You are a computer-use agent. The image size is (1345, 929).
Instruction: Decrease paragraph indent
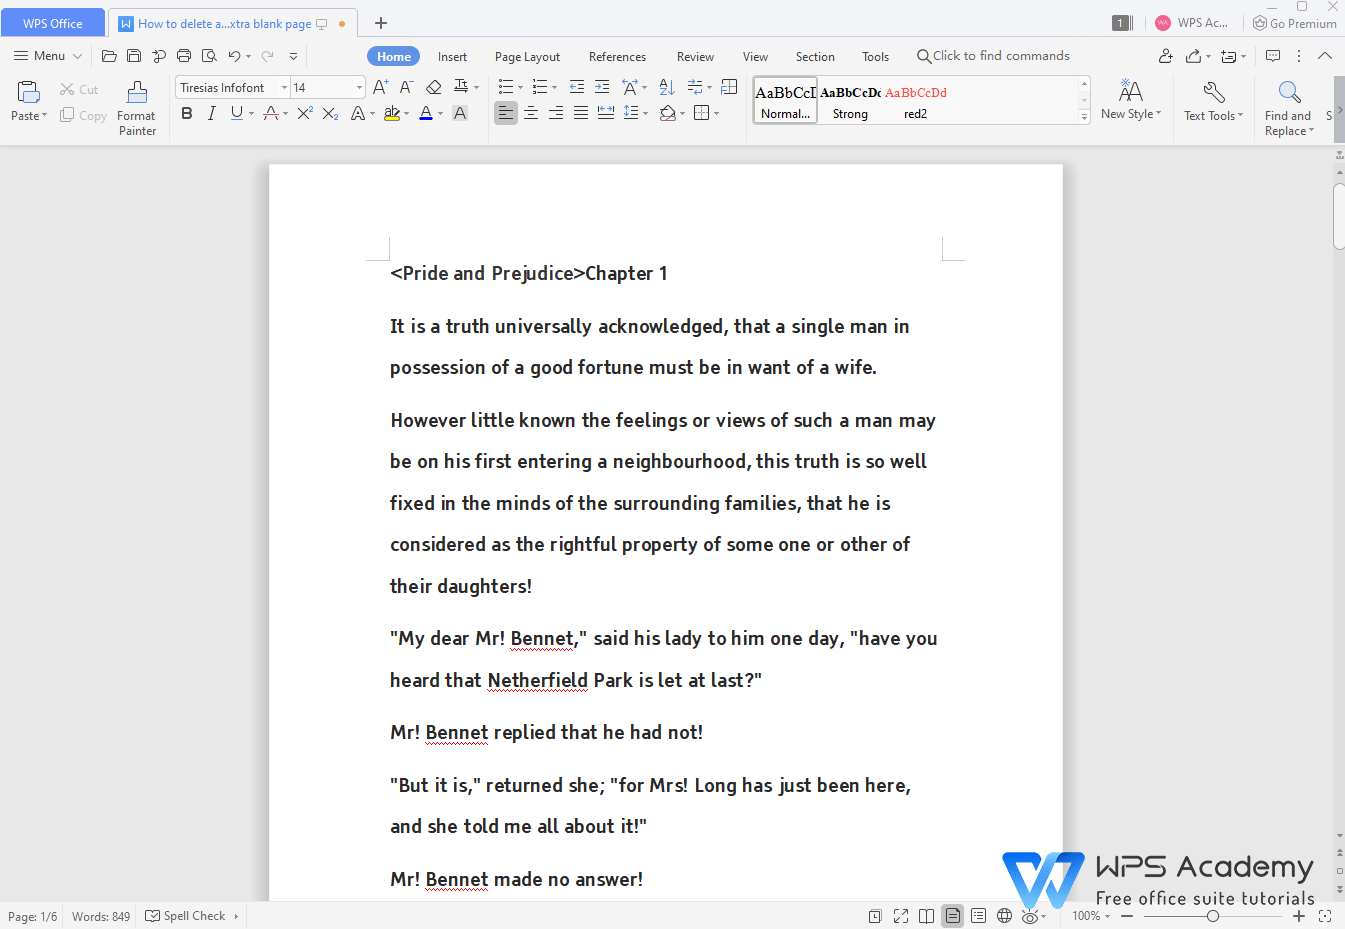point(577,88)
